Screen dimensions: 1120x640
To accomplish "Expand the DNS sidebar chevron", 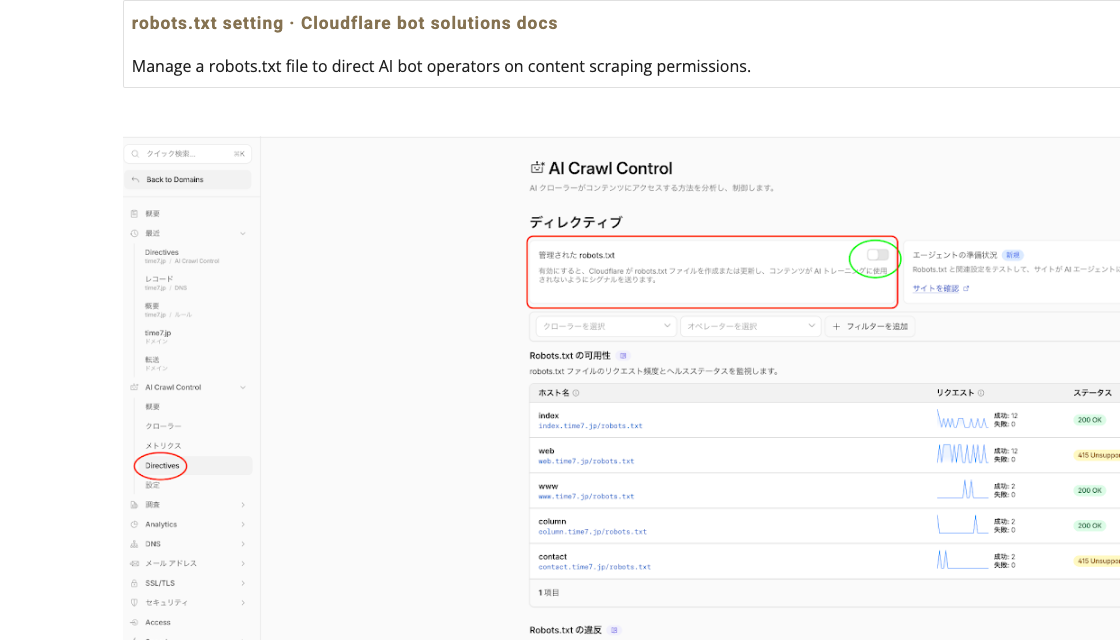I will [243, 544].
